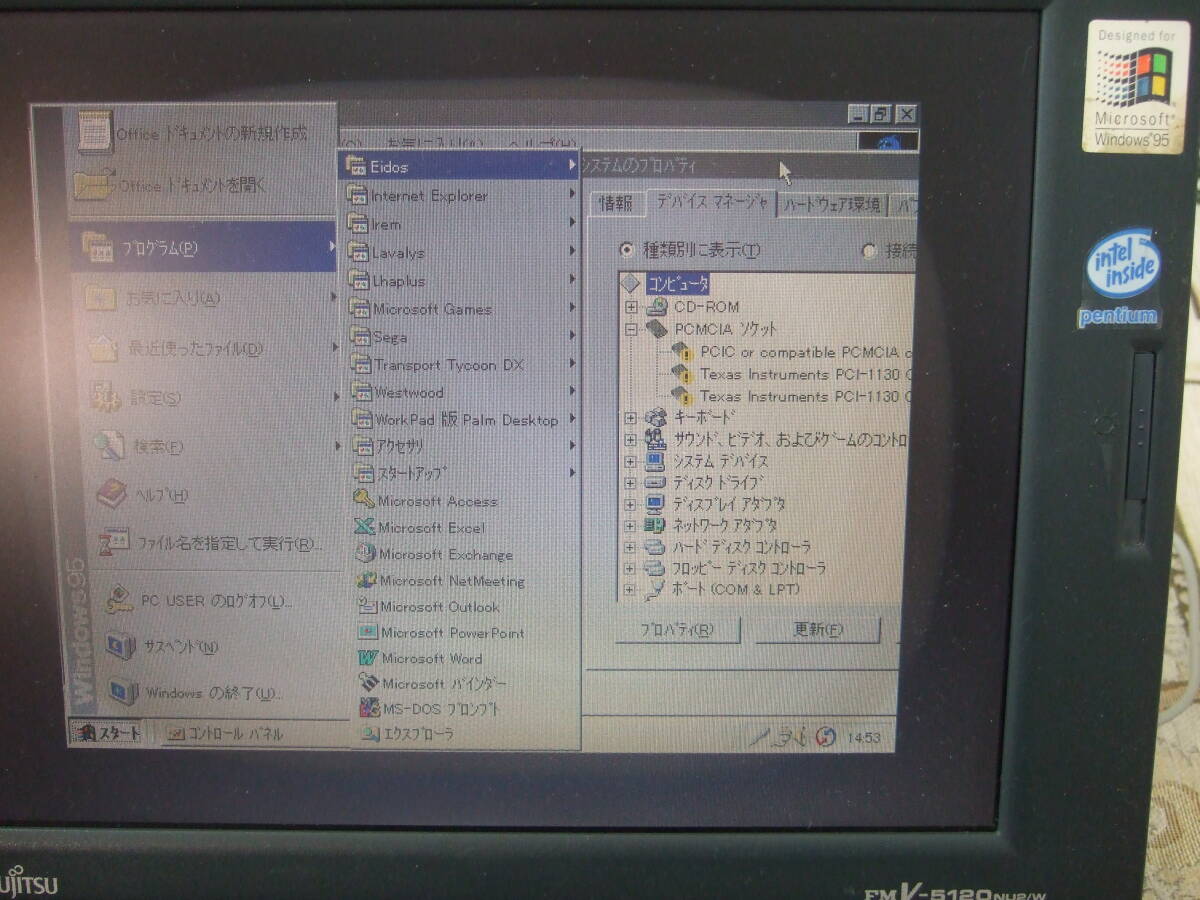
Task: Expand the ハード ディスク コントローラ node
Action: pyautogui.click(x=630, y=547)
